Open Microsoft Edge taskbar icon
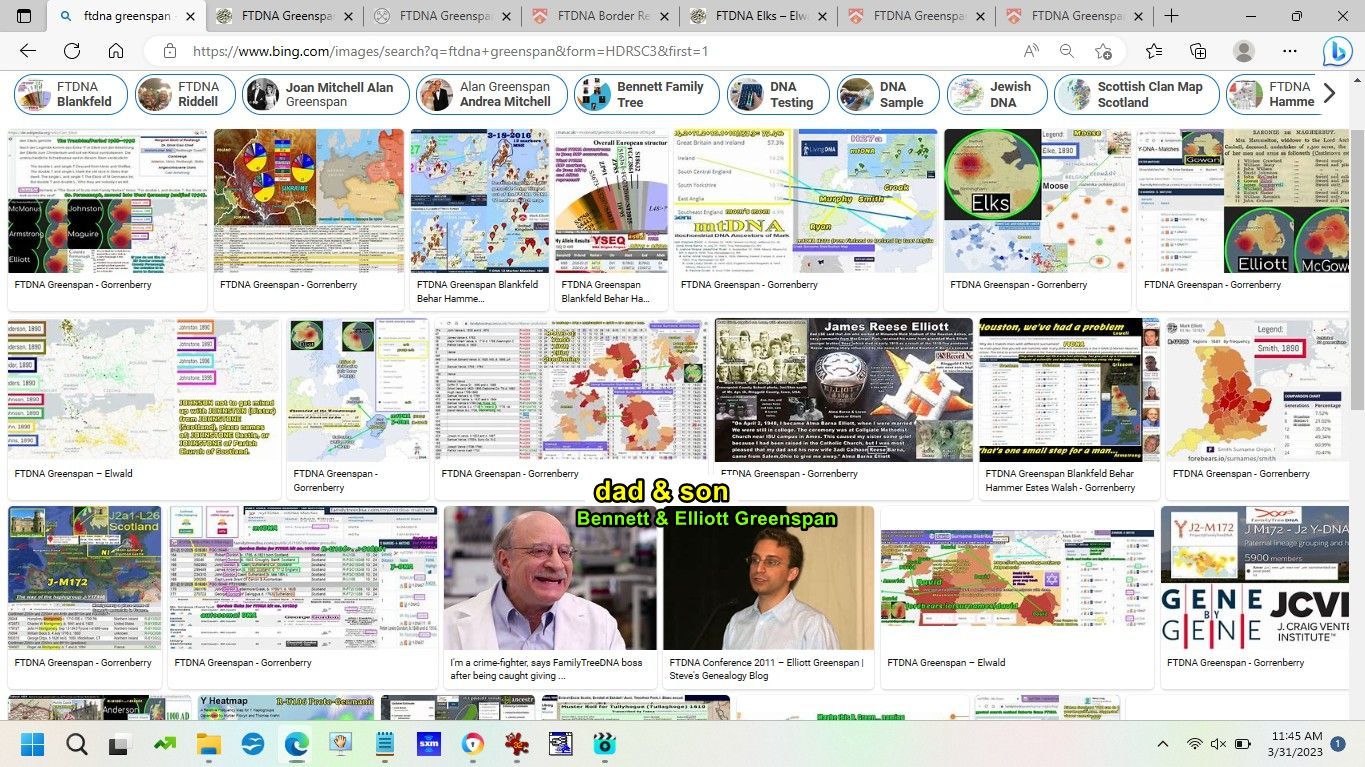This screenshot has width=1365, height=767. [x=296, y=744]
